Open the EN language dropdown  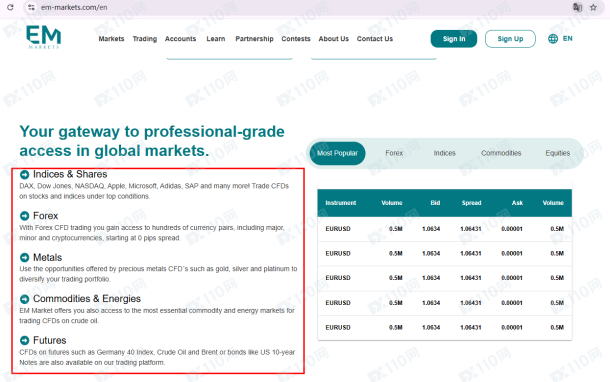pos(568,39)
